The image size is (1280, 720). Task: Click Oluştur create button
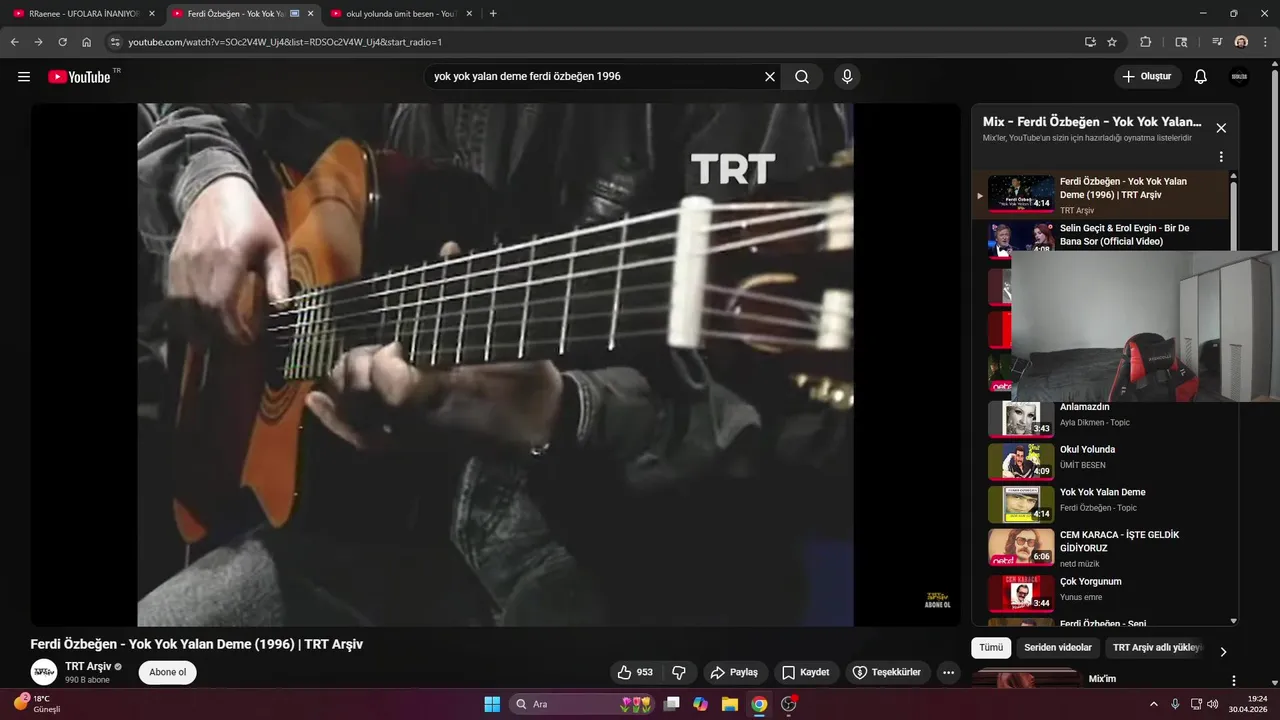1148,77
